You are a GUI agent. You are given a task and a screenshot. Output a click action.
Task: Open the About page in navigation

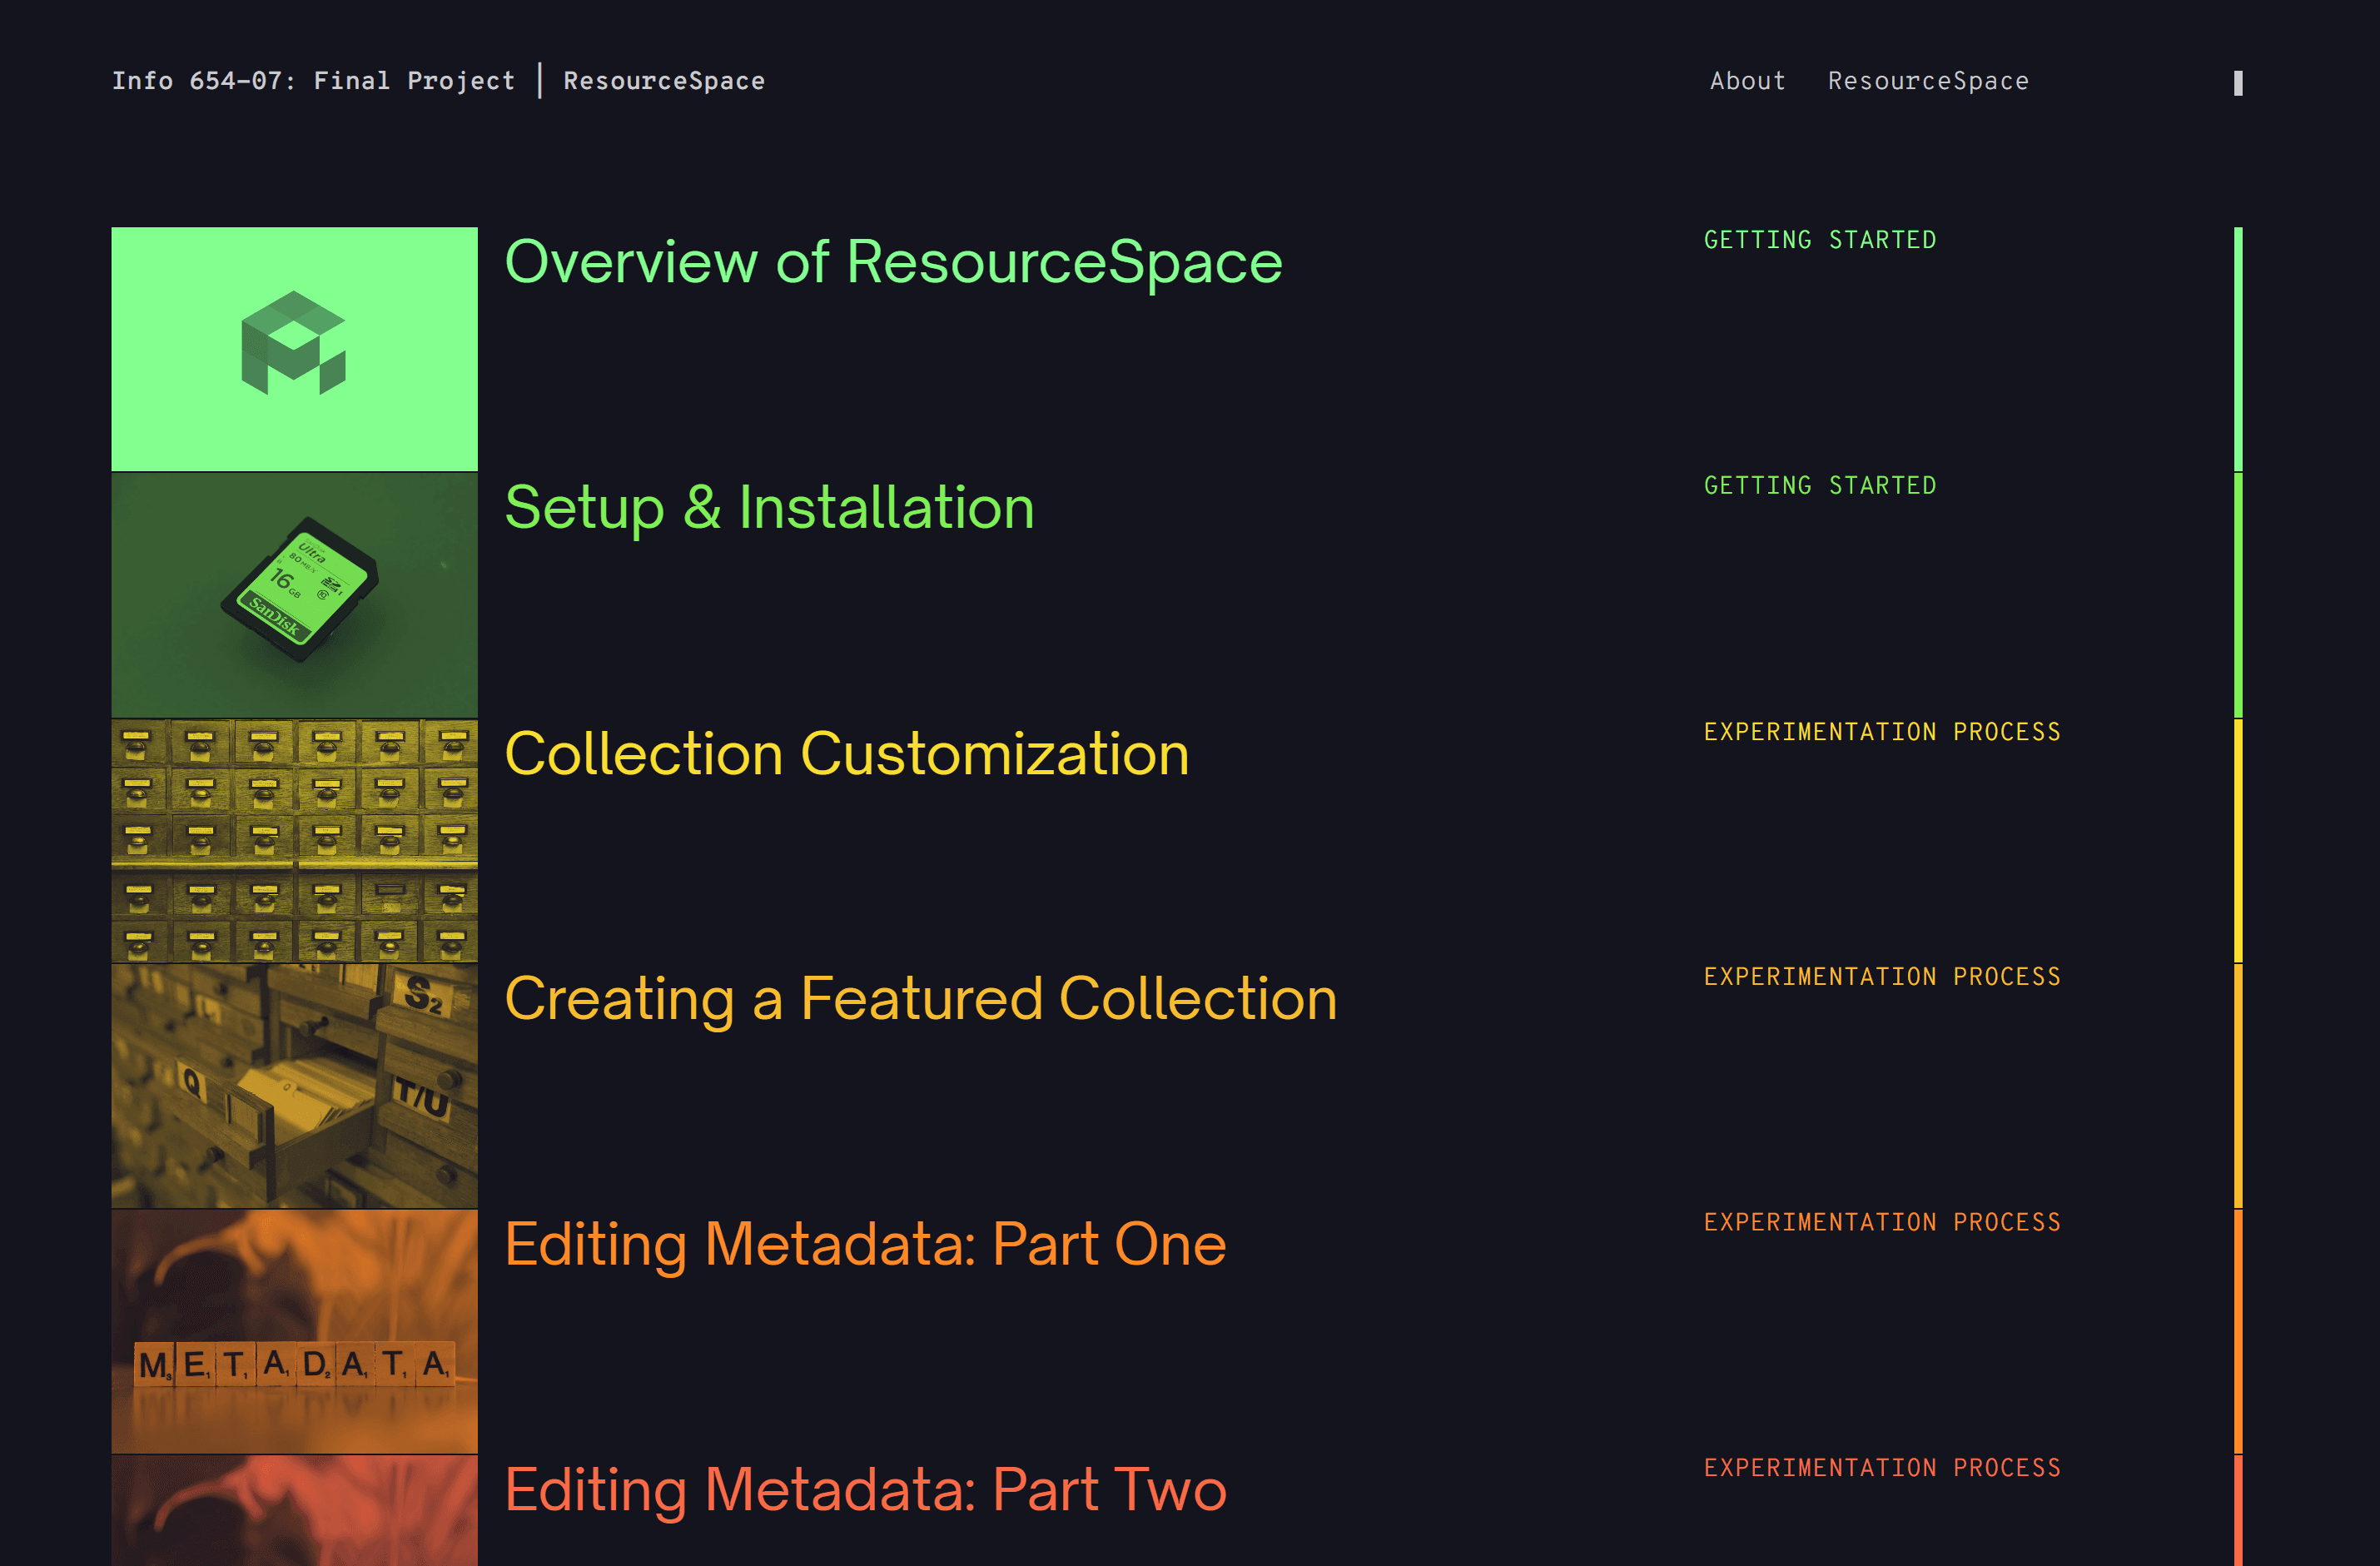pos(1747,81)
